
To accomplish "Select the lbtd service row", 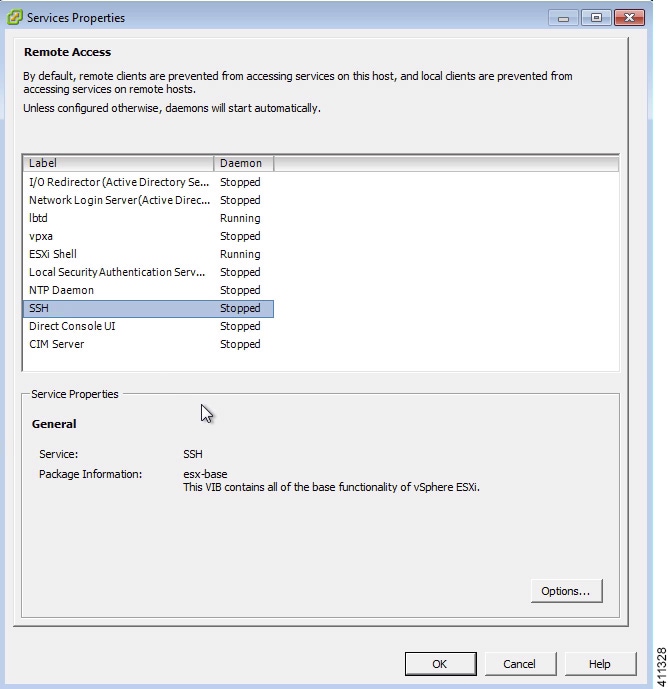I will [148, 218].
